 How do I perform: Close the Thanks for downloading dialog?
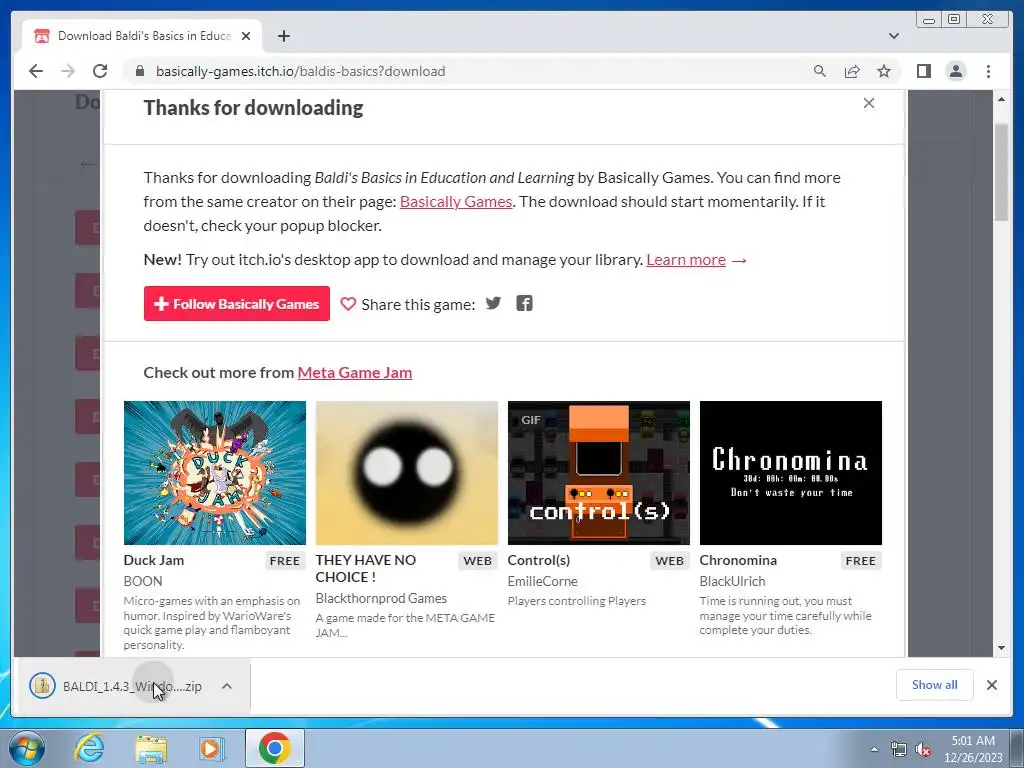click(x=869, y=103)
